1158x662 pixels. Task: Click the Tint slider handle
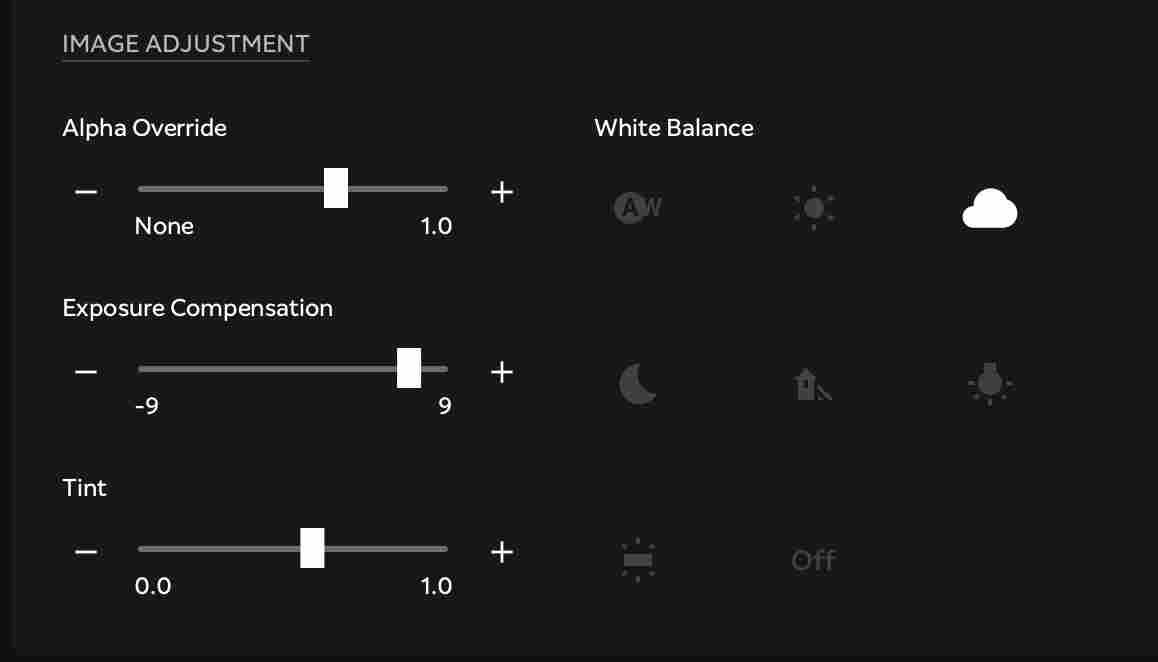coord(313,548)
